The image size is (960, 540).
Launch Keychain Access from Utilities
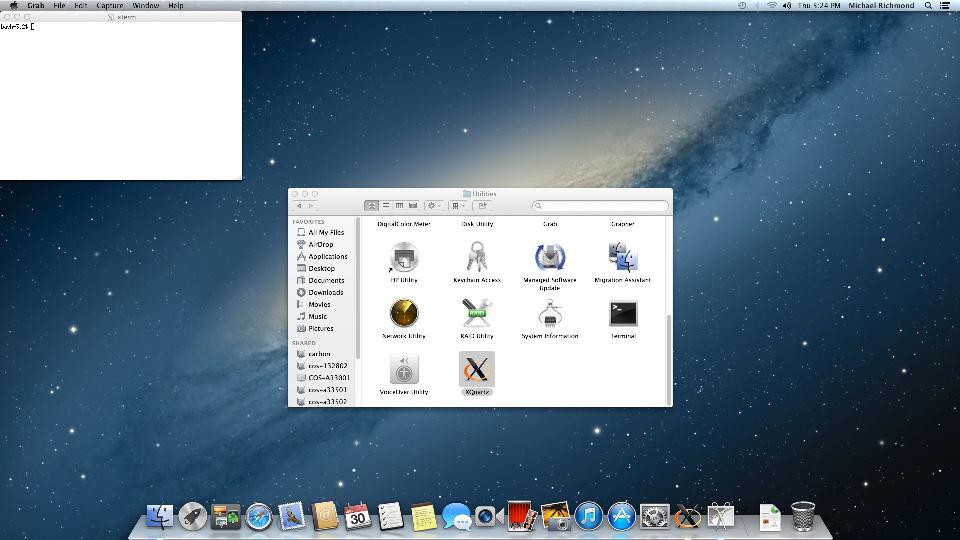pos(477,258)
